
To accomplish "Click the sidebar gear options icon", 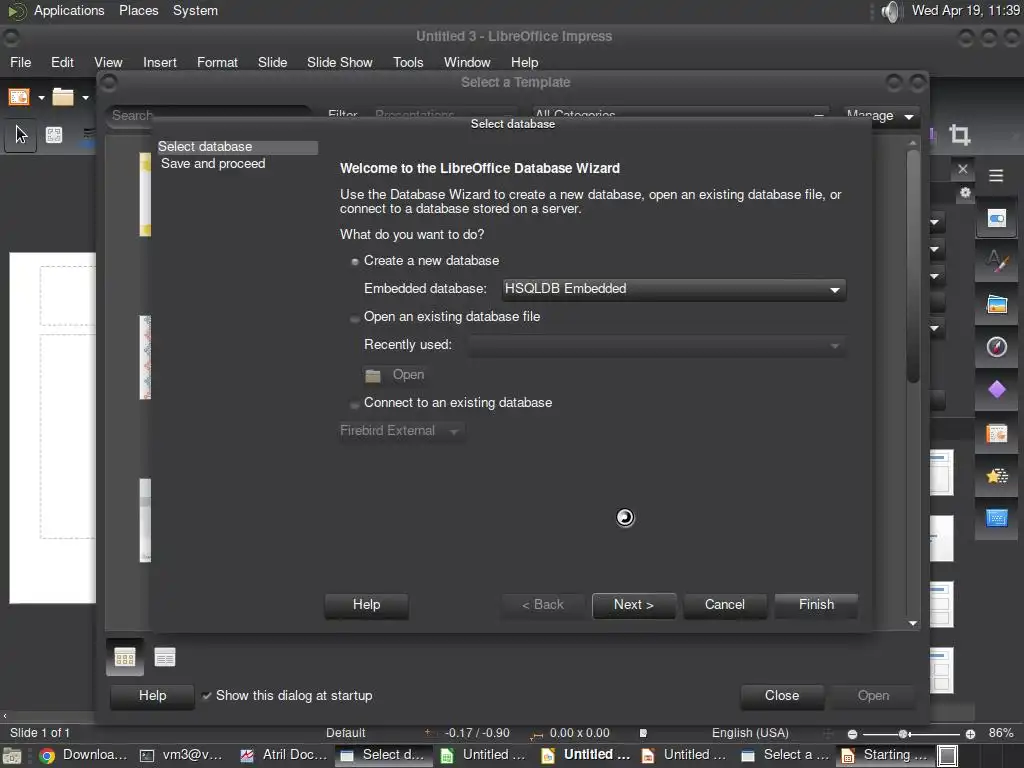I will click(965, 193).
